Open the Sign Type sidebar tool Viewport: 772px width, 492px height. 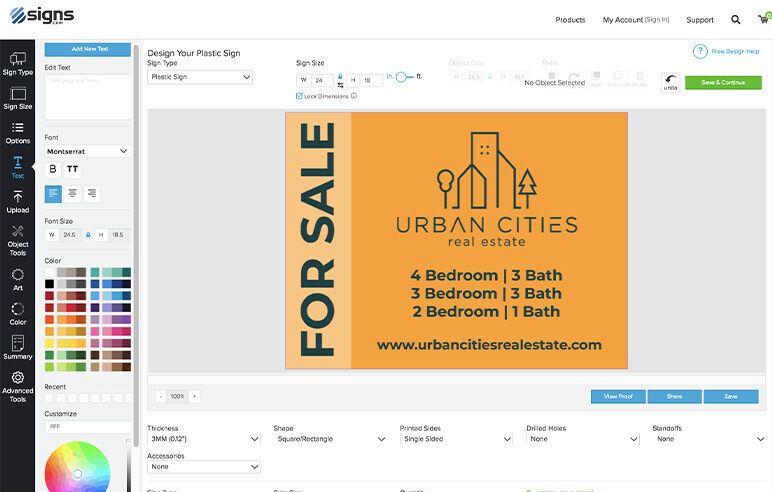(x=18, y=64)
